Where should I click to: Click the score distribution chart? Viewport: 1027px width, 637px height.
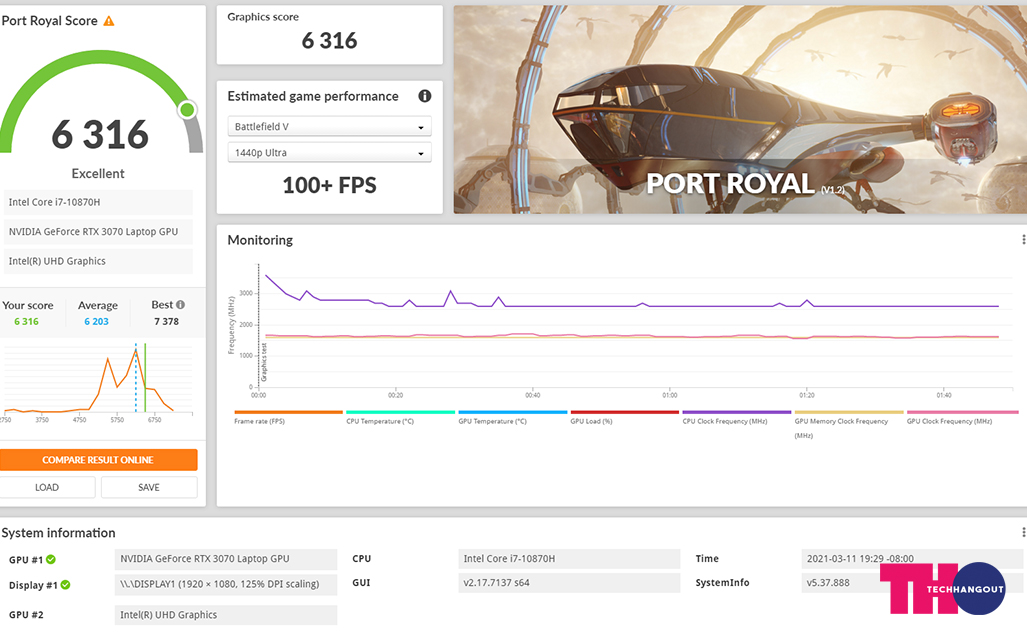coord(98,378)
